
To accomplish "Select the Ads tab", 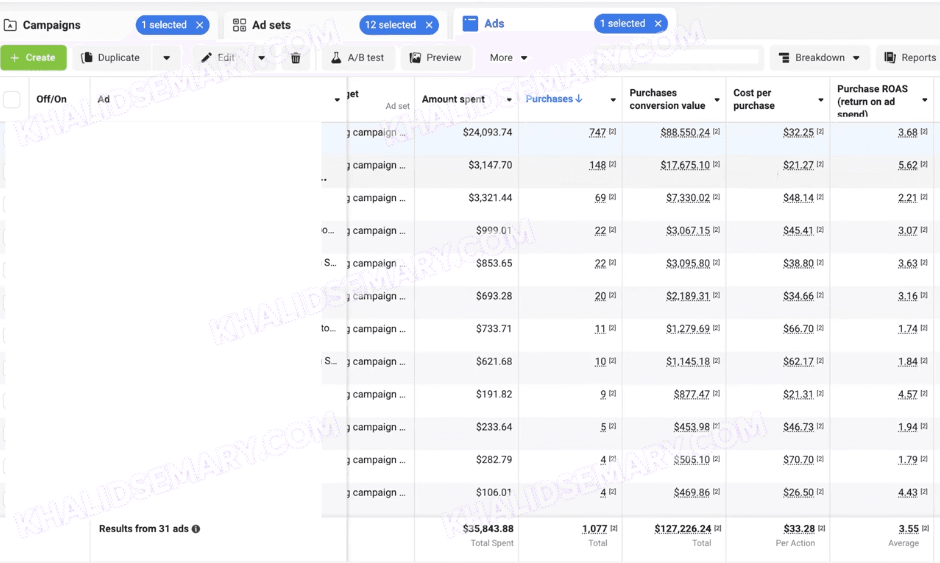I will coord(494,23).
